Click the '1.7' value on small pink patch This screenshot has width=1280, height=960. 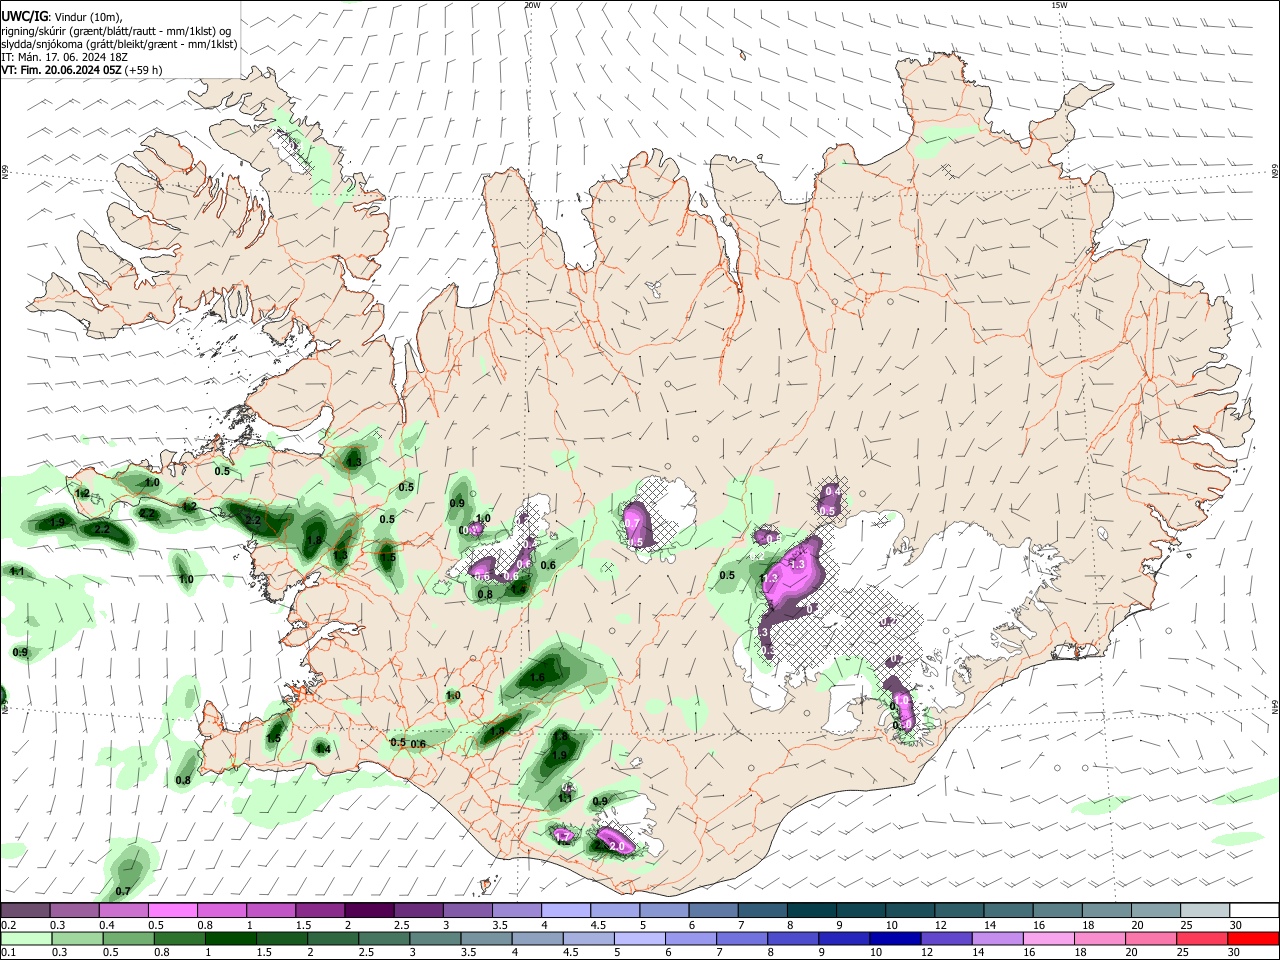[563, 836]
